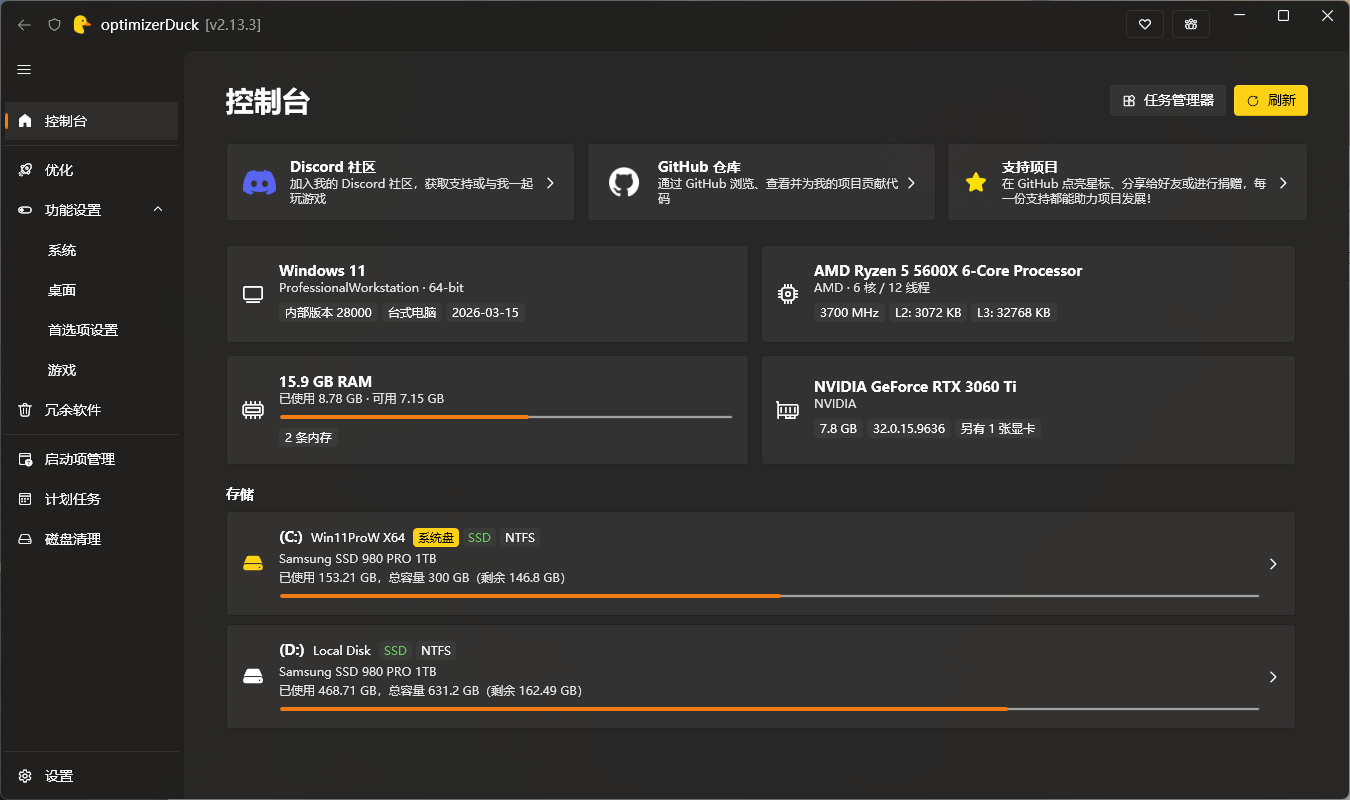Image resolution: width=1350 pixels, height=800 pixels.
Task: Click the heart icon button
Action: 1144,24
